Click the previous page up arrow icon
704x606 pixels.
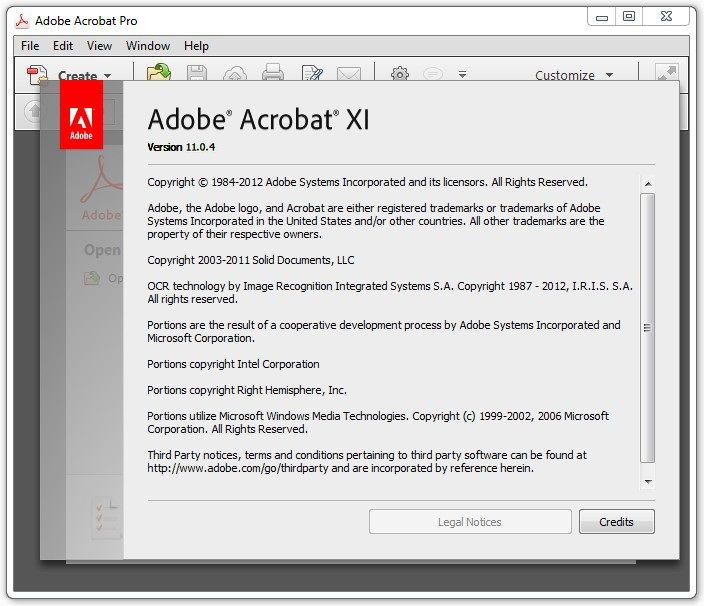point(33,110)
